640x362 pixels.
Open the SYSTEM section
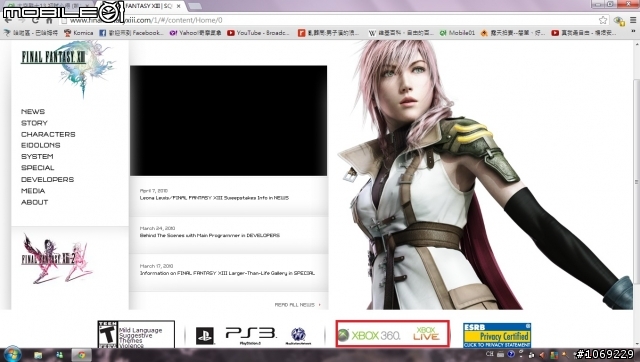tap(37, 156)
